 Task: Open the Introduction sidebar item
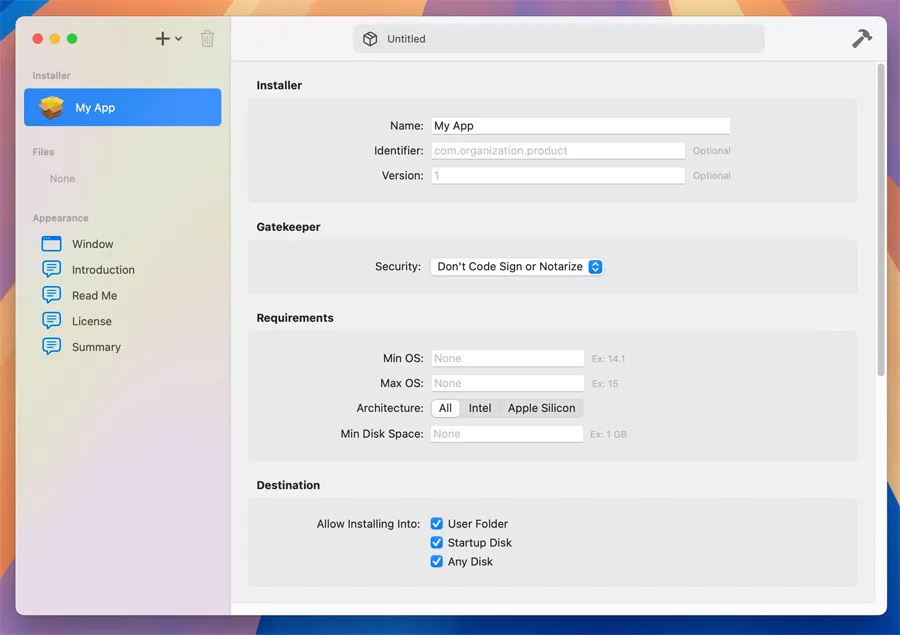tap(102, 270)
